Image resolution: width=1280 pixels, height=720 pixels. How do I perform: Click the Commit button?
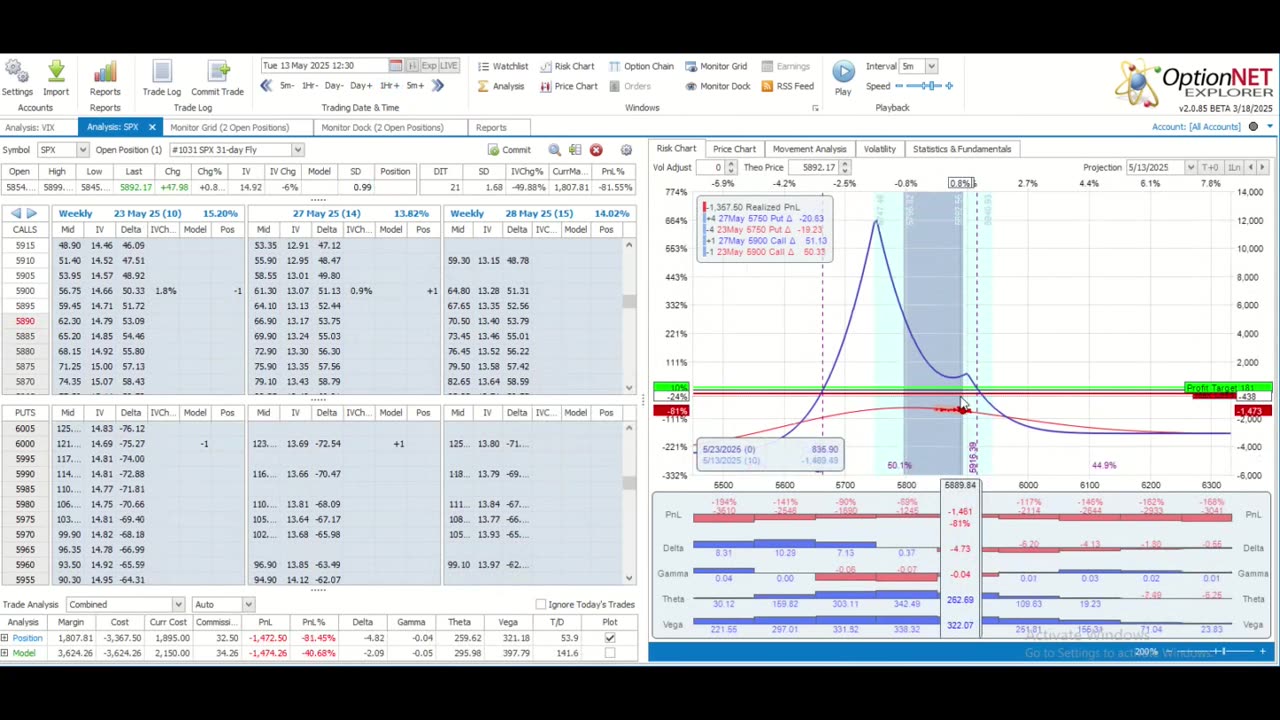[x=510, y=150]
